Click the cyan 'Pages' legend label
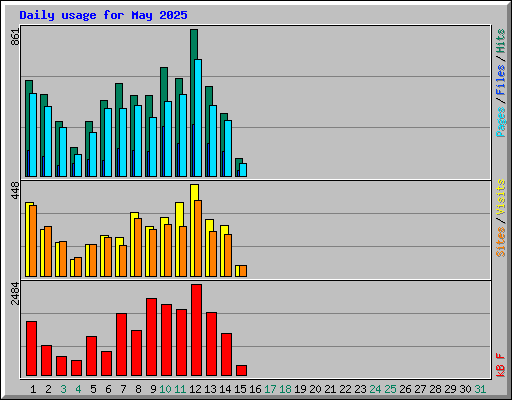This screenshot has width=512, height=400. pos(500,122)
